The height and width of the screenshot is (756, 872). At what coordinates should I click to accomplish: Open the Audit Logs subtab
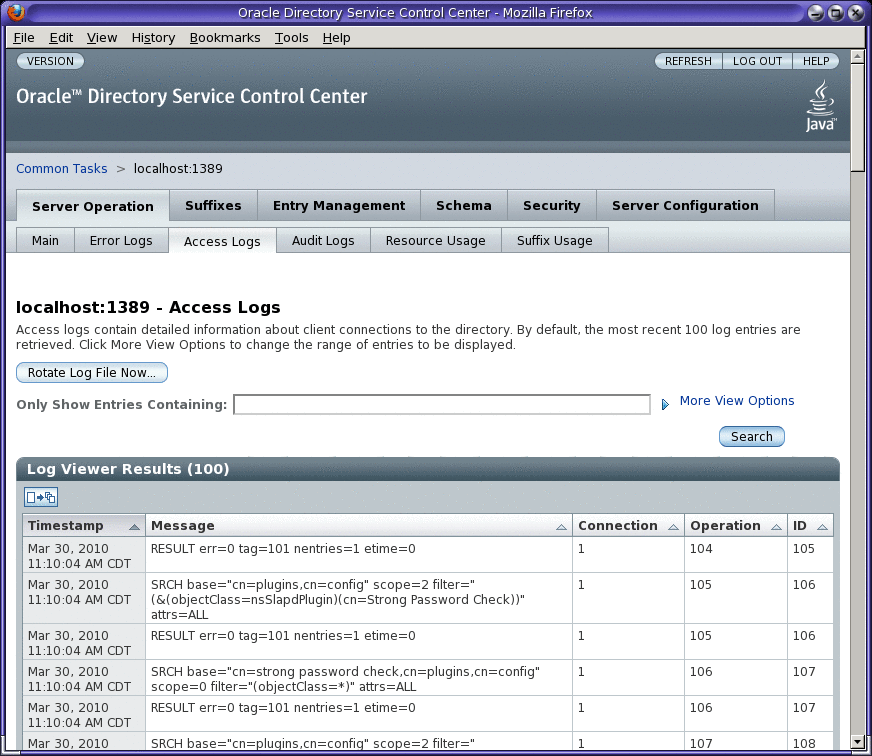coord(323,240)
